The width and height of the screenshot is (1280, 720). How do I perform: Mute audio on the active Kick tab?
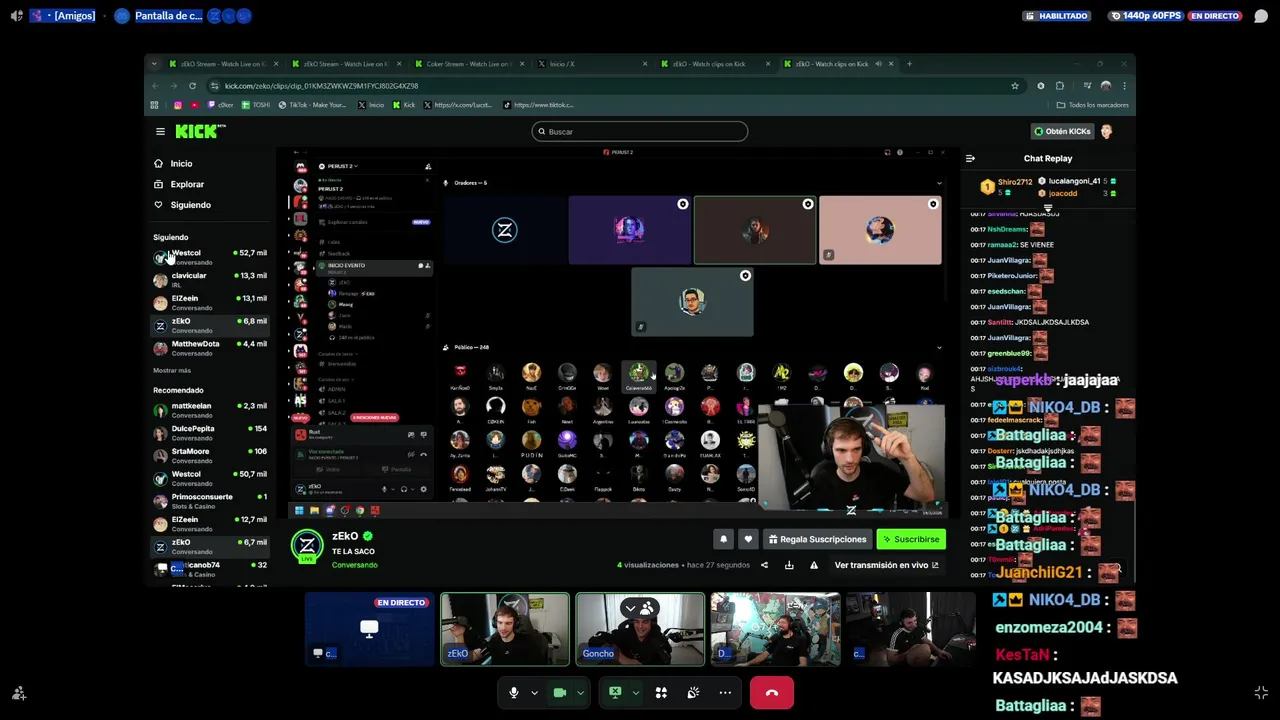[x=878, y=64]
